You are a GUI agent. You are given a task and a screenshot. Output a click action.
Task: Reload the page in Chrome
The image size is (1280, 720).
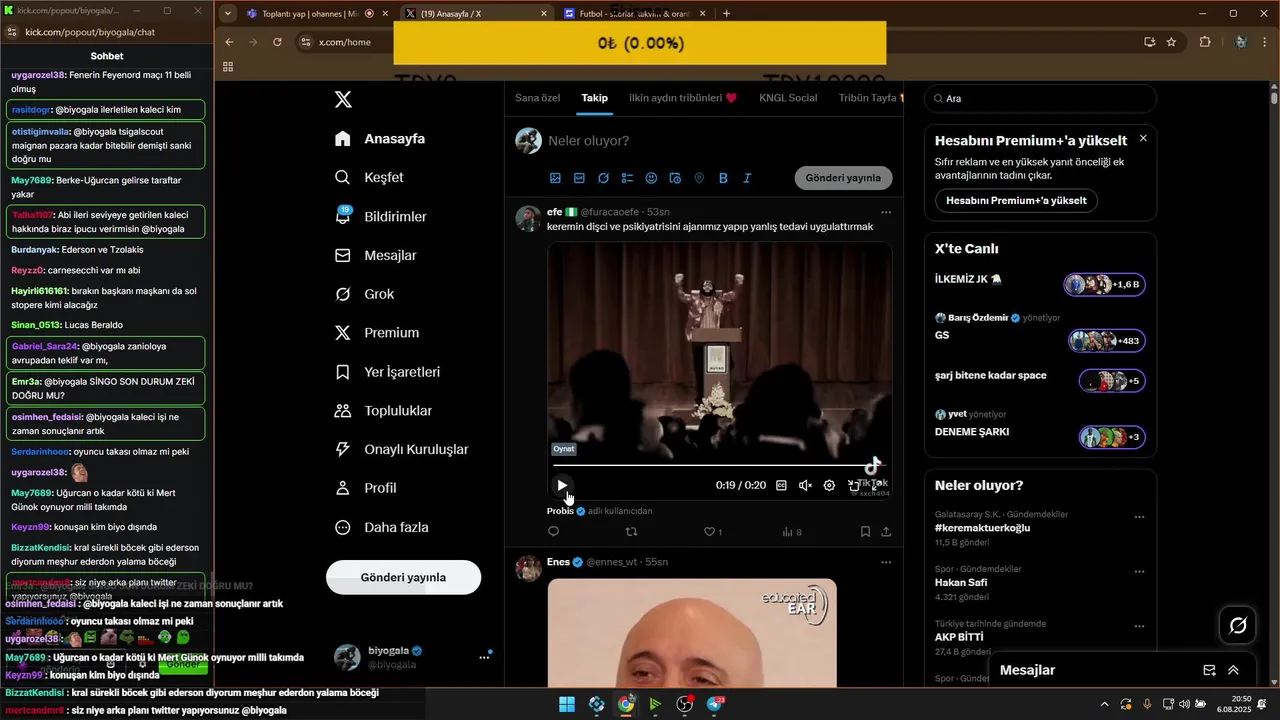277,42
